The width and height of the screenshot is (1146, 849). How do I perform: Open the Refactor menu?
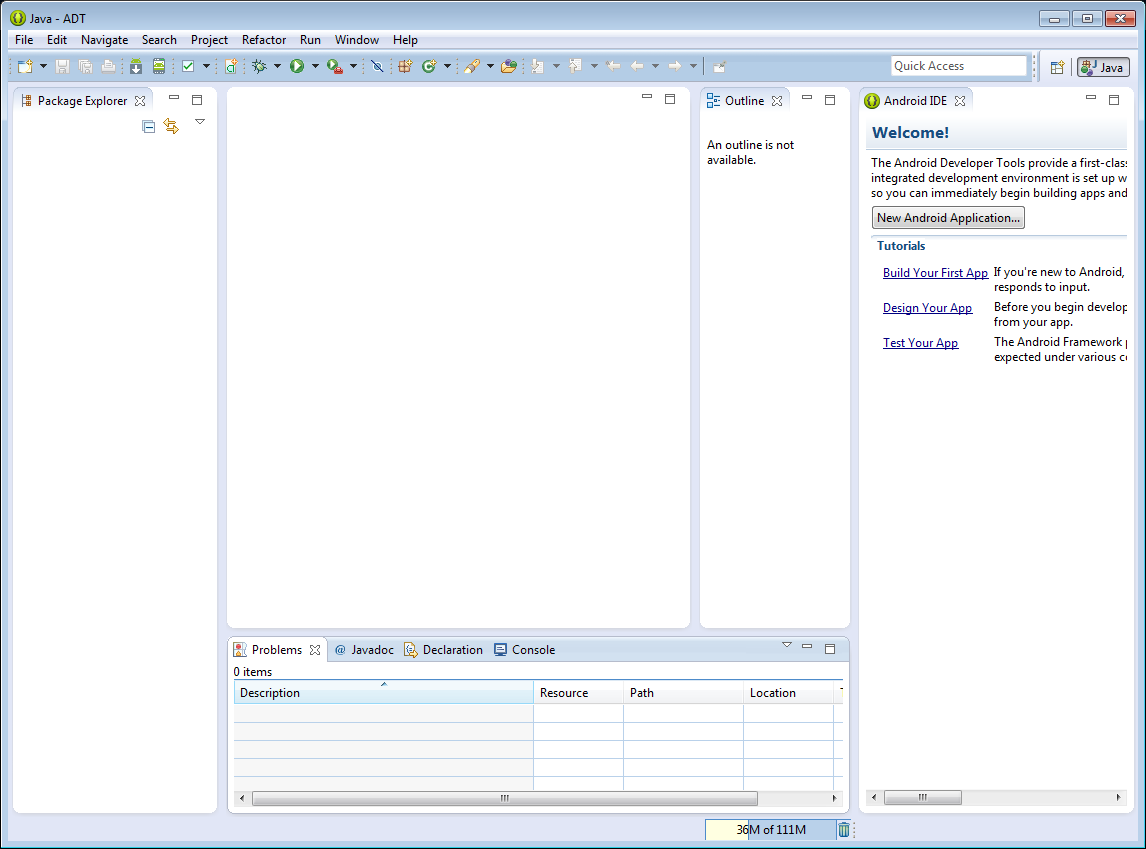pyautogui.click(x=264, y=40)
